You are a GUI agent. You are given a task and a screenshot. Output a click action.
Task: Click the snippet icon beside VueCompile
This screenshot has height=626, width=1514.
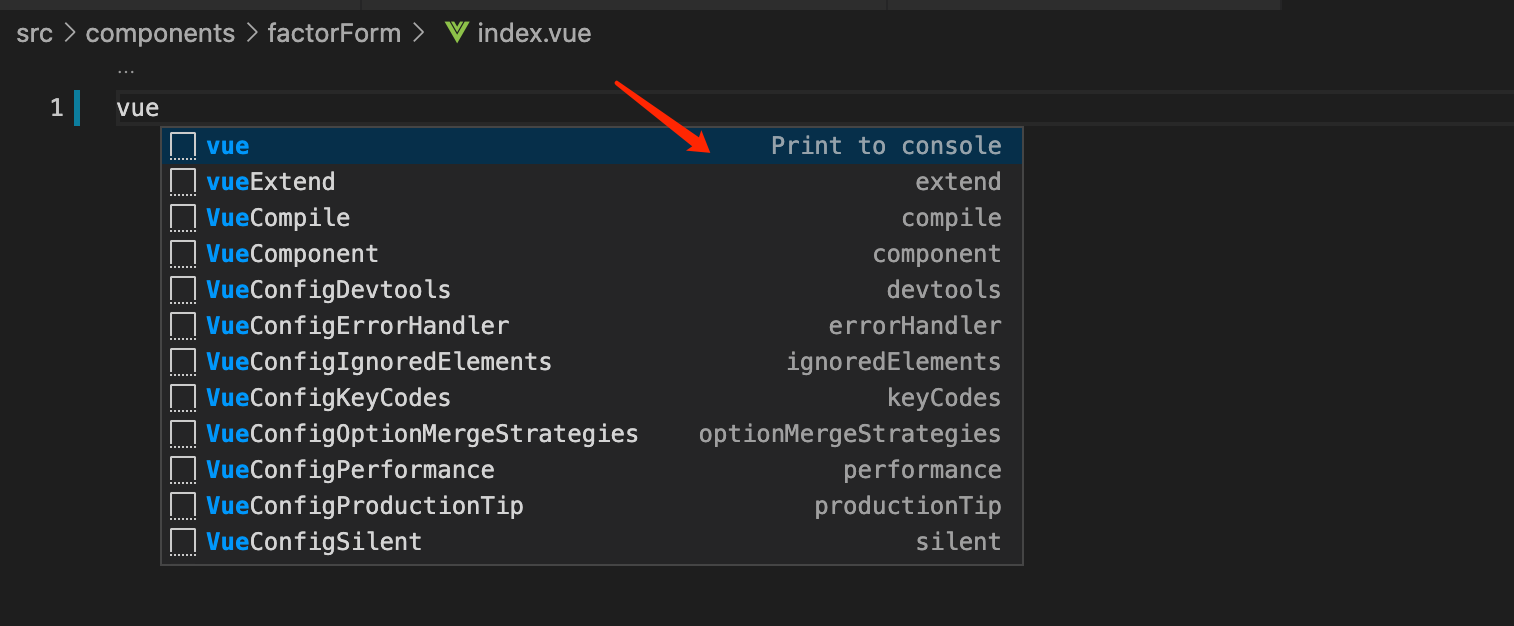pos(182,218)
